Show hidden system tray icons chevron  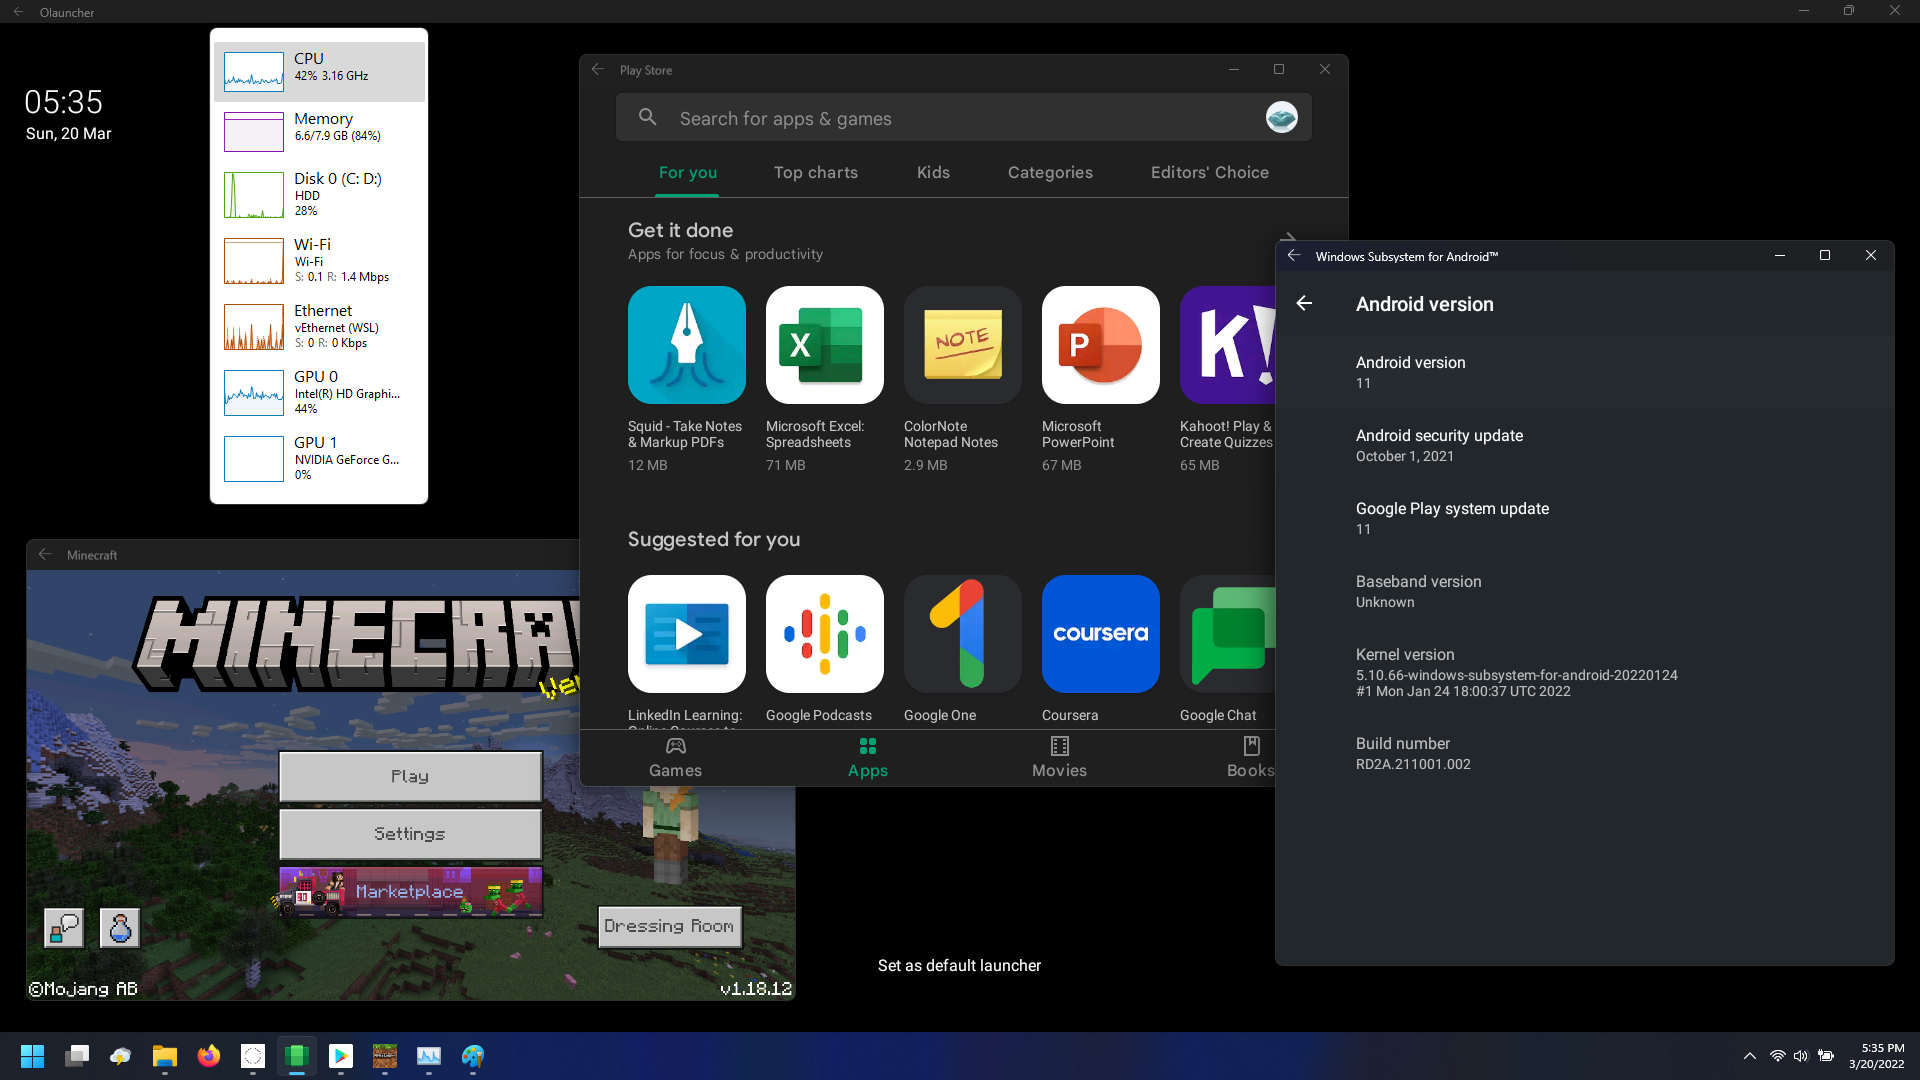pyautogui.click(x=1749, y=1056)
